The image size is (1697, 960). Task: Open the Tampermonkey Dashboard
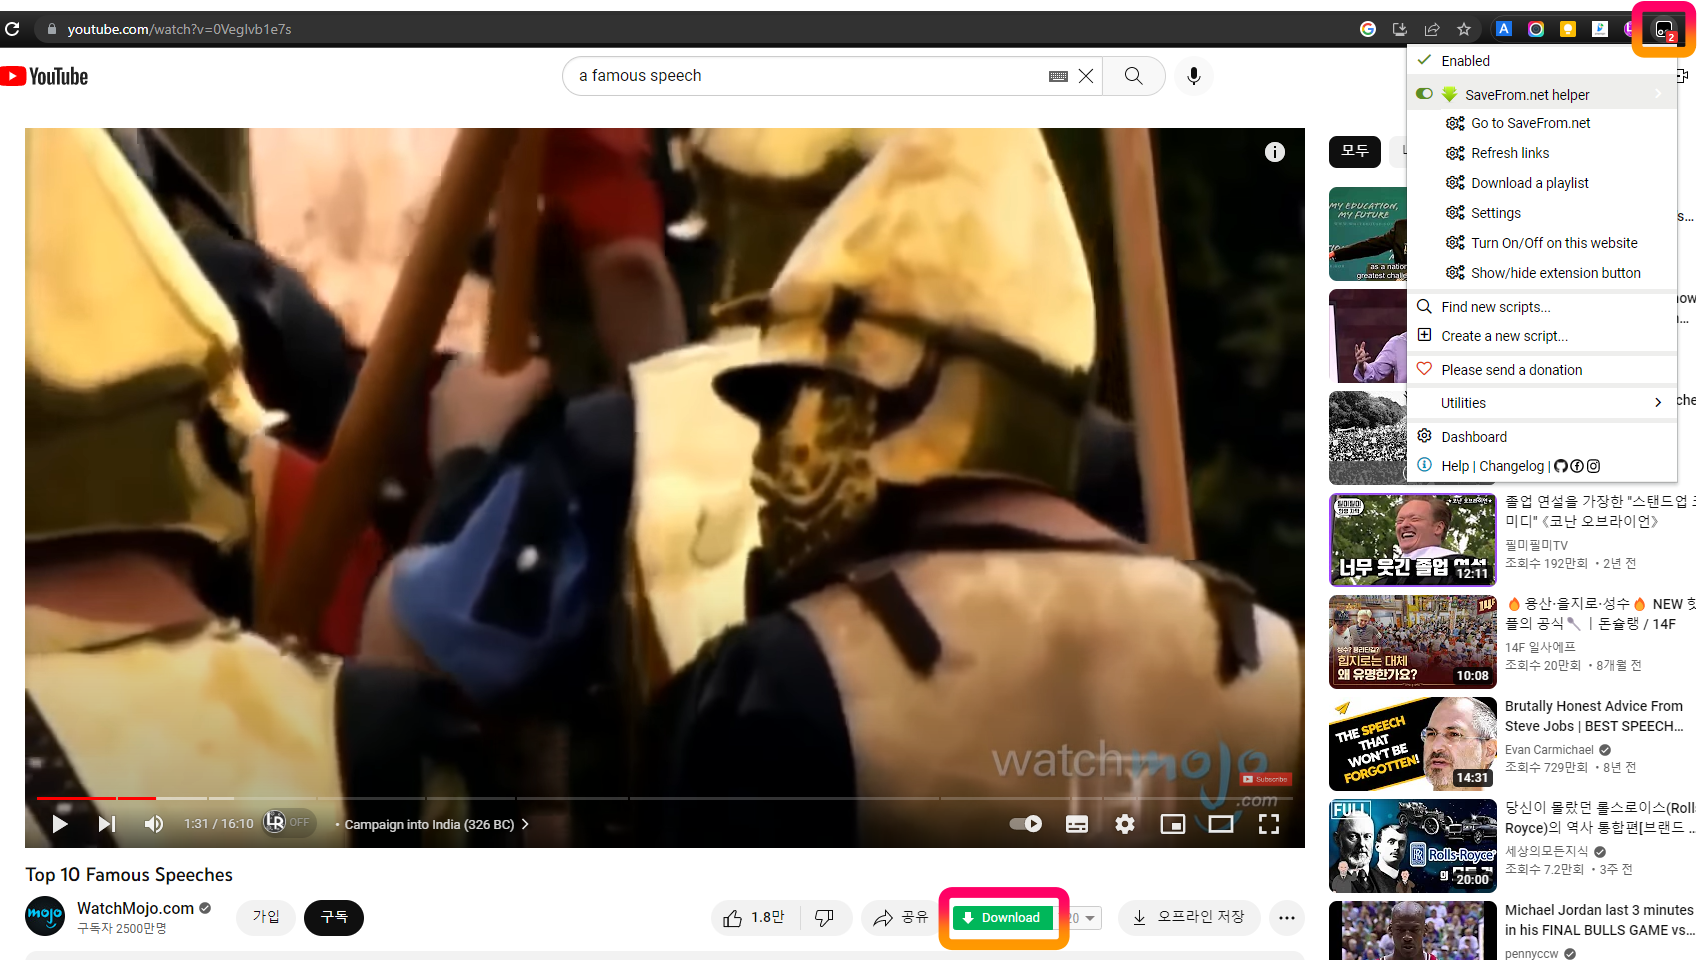[1541, 437]
